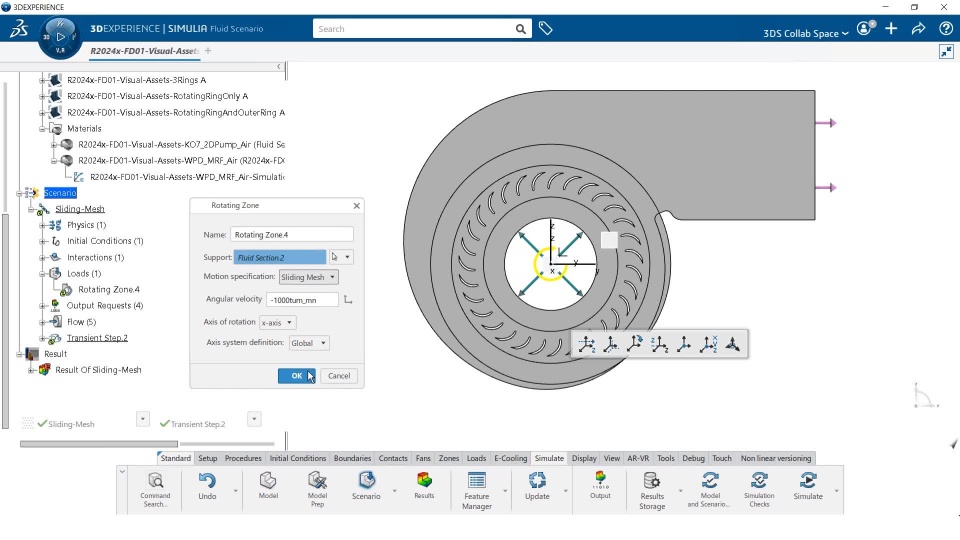This screenshot has width=960, height=540.
Task: Confirm Rotating Zone dialog with OK
Action: coord(296,376)
